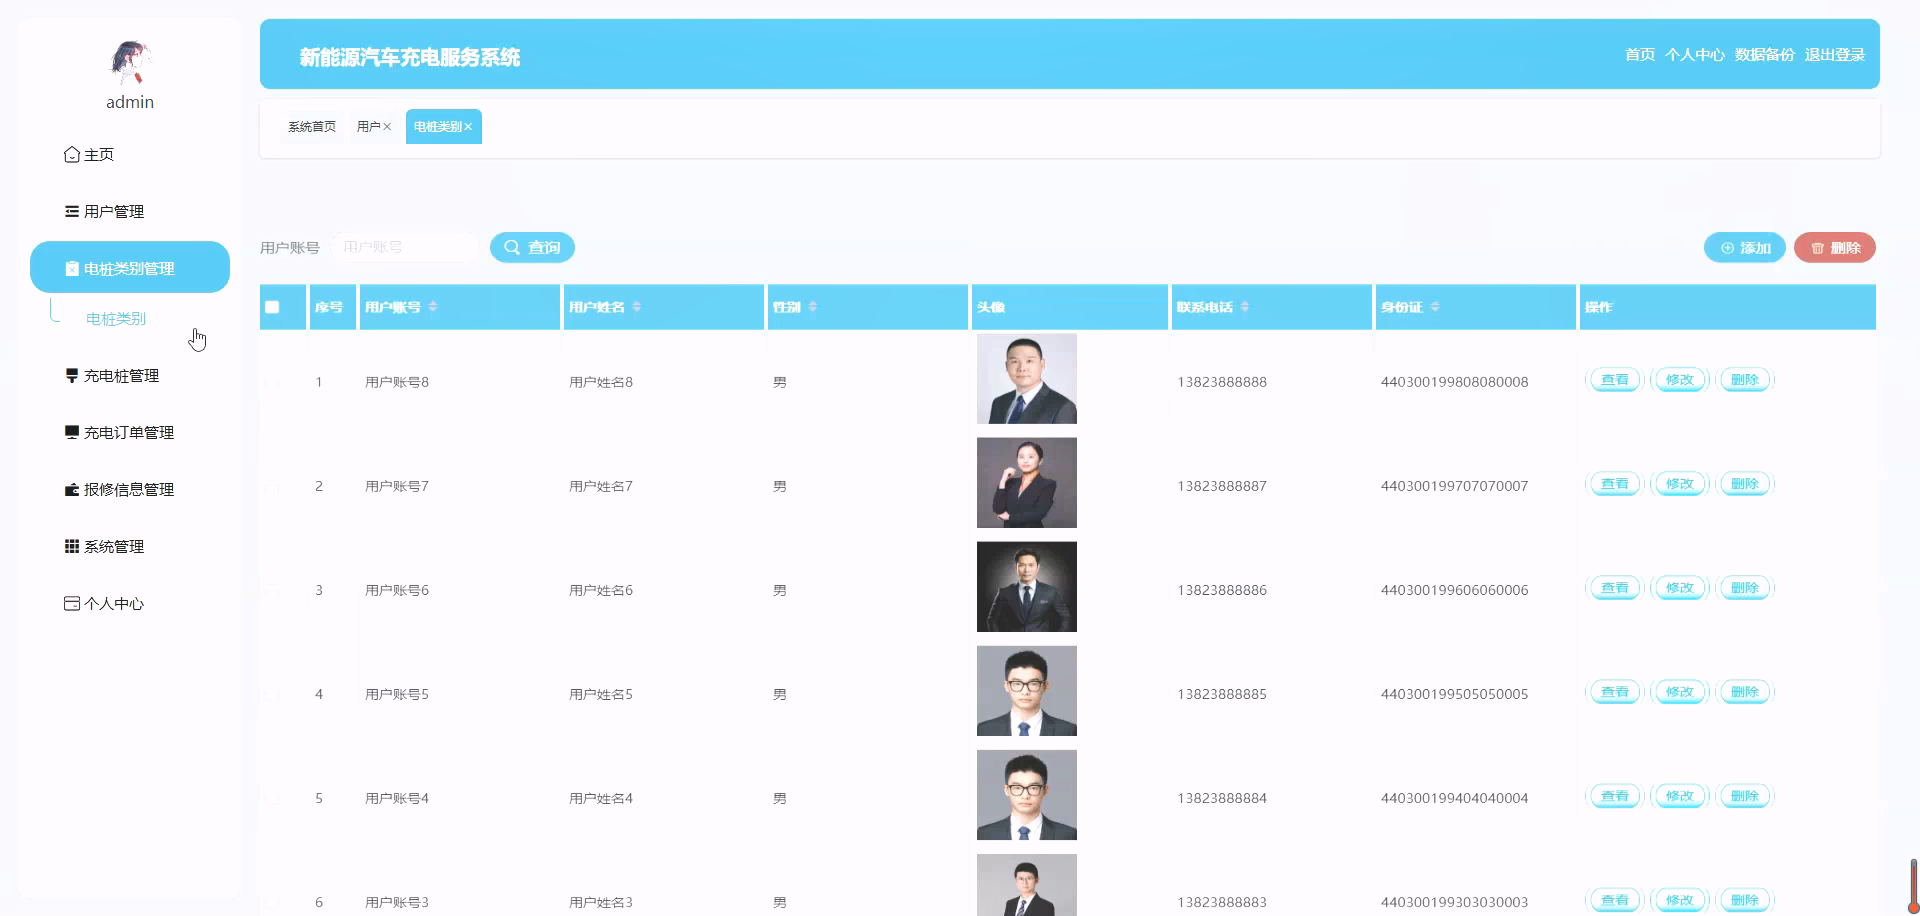Click the 查询 search button
This screenshot has height=916, width=1920.
[532, 247]
